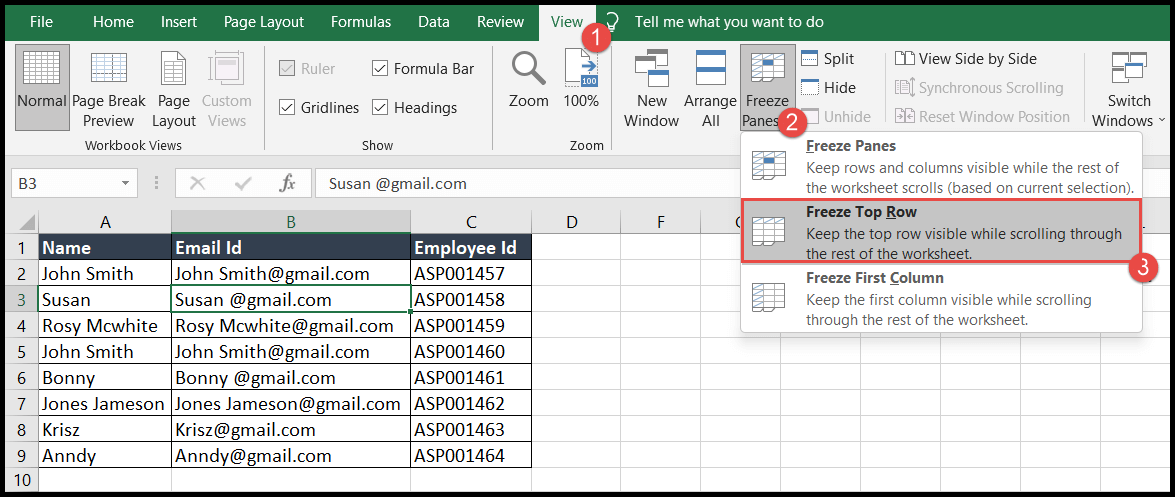1175x497 pixels.
Task: Open the Data tab
Action: point(434,22)
